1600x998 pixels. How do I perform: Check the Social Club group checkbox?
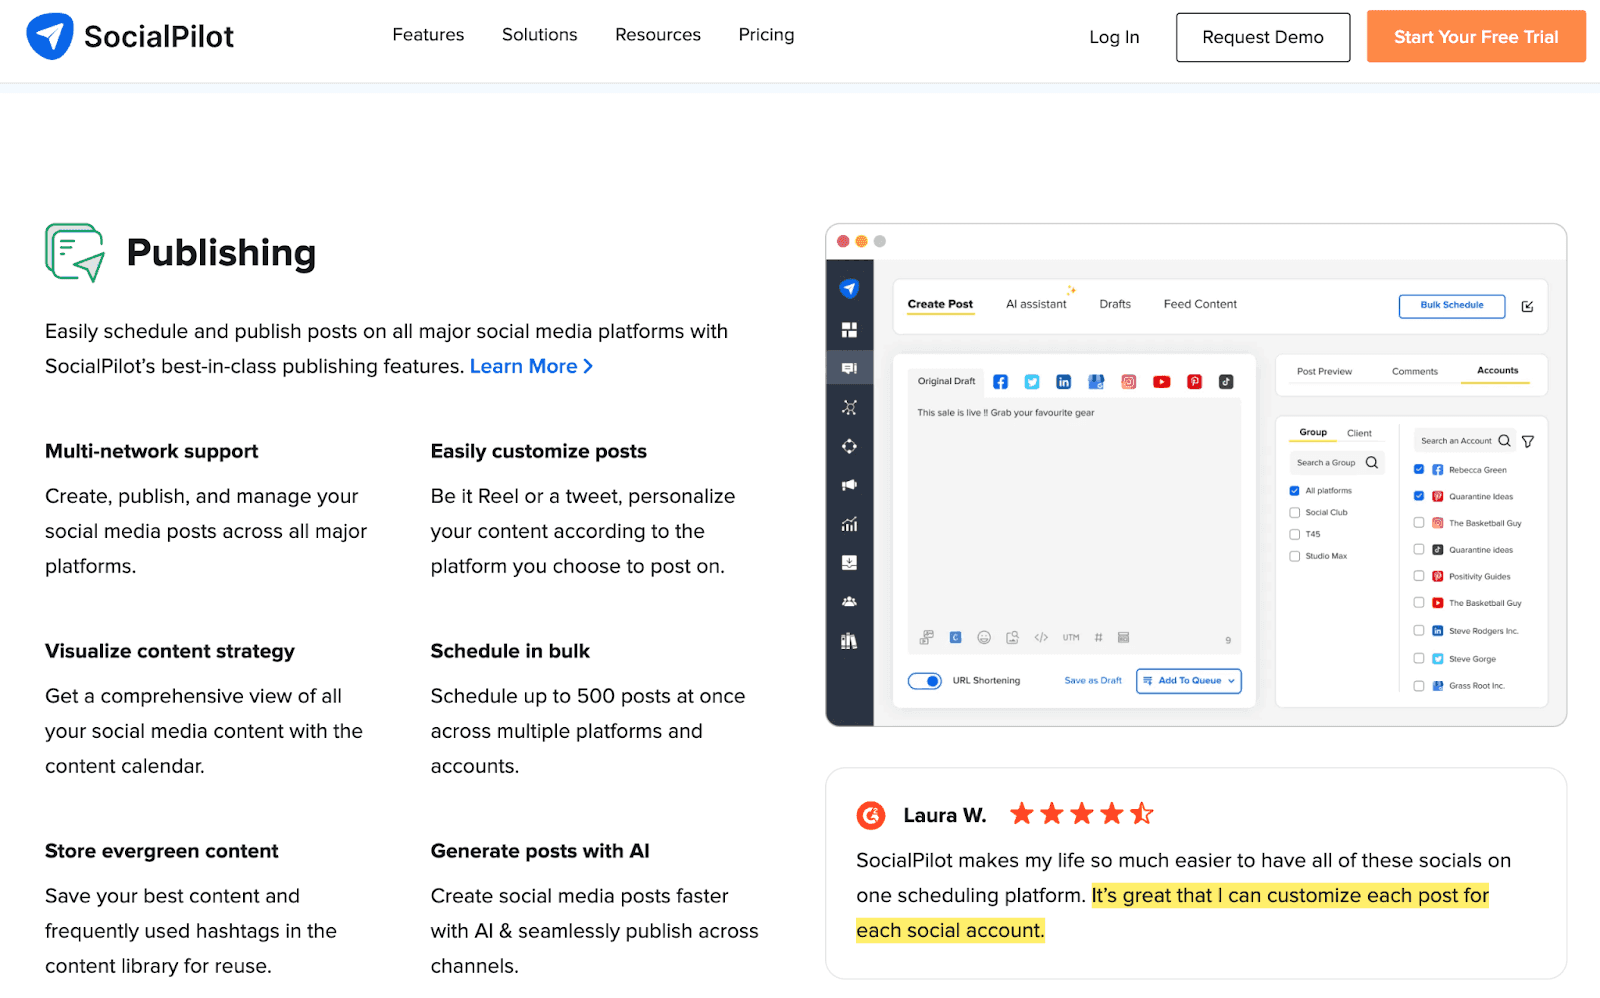point(1294,513)
